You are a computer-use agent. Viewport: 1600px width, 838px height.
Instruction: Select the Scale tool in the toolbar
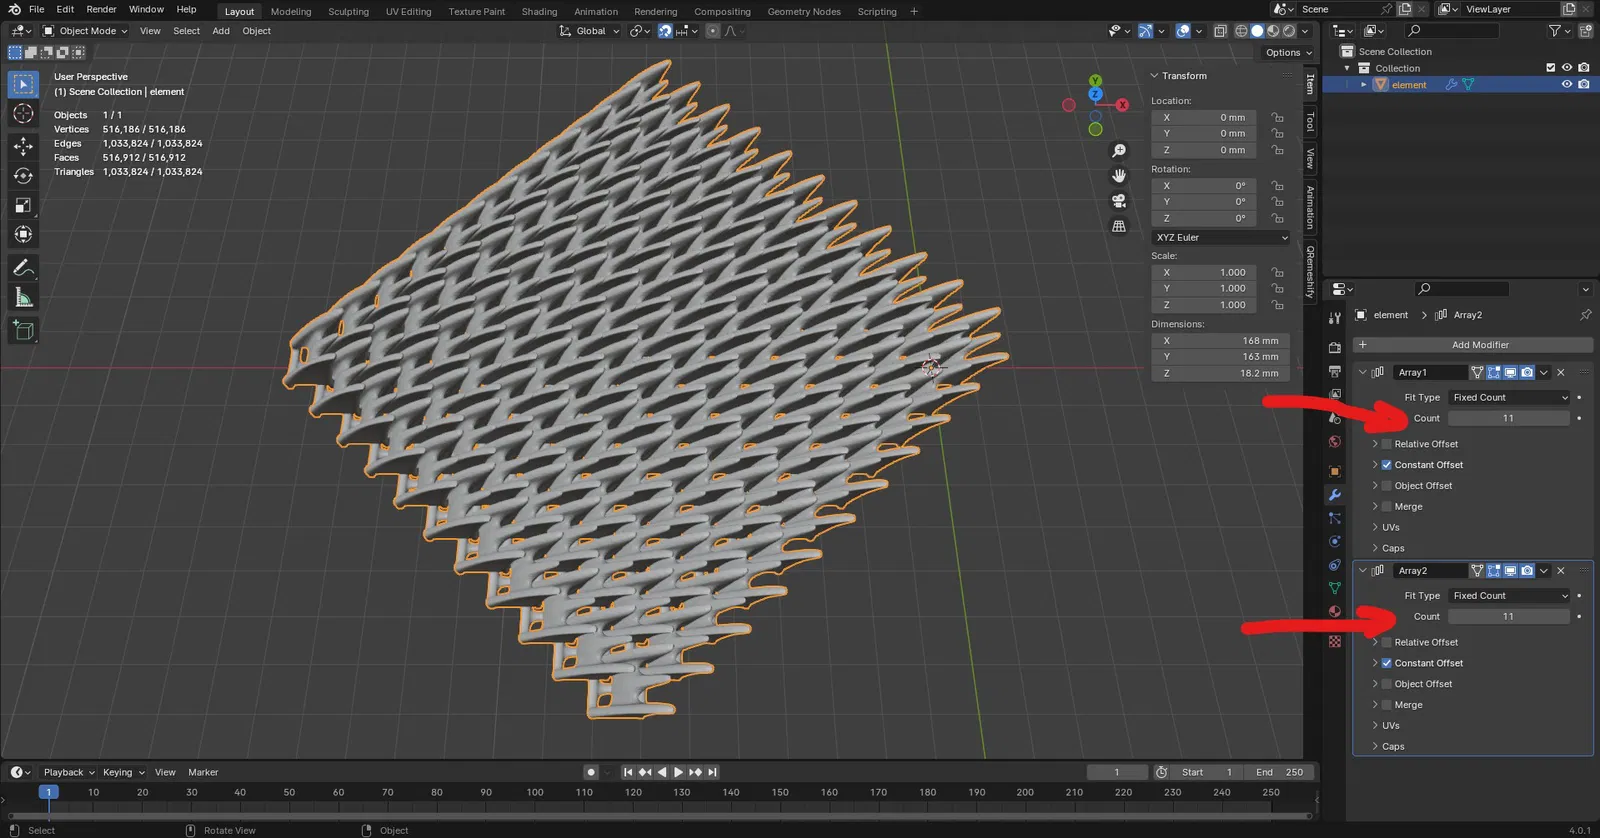(x=23, y=206)
